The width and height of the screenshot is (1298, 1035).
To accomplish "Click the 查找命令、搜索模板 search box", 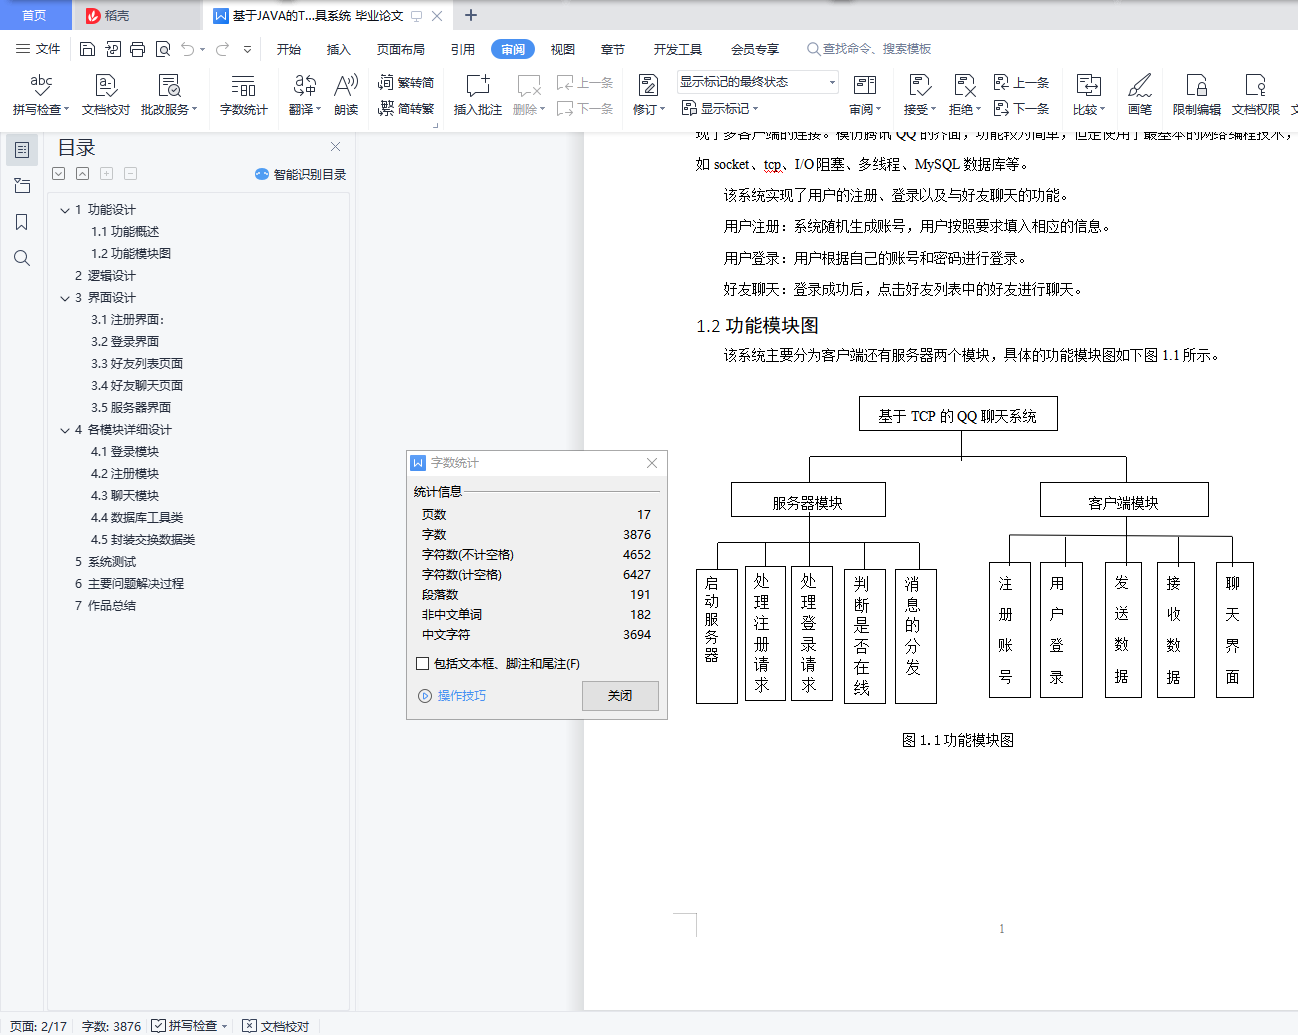I will 869,49.
